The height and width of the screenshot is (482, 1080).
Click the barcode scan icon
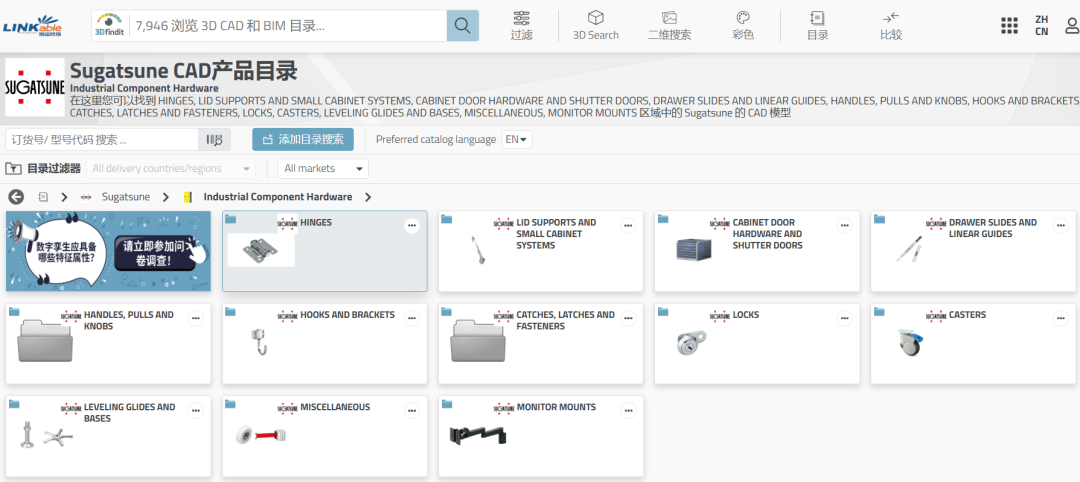pyautogui.click(x=214, y=140)
